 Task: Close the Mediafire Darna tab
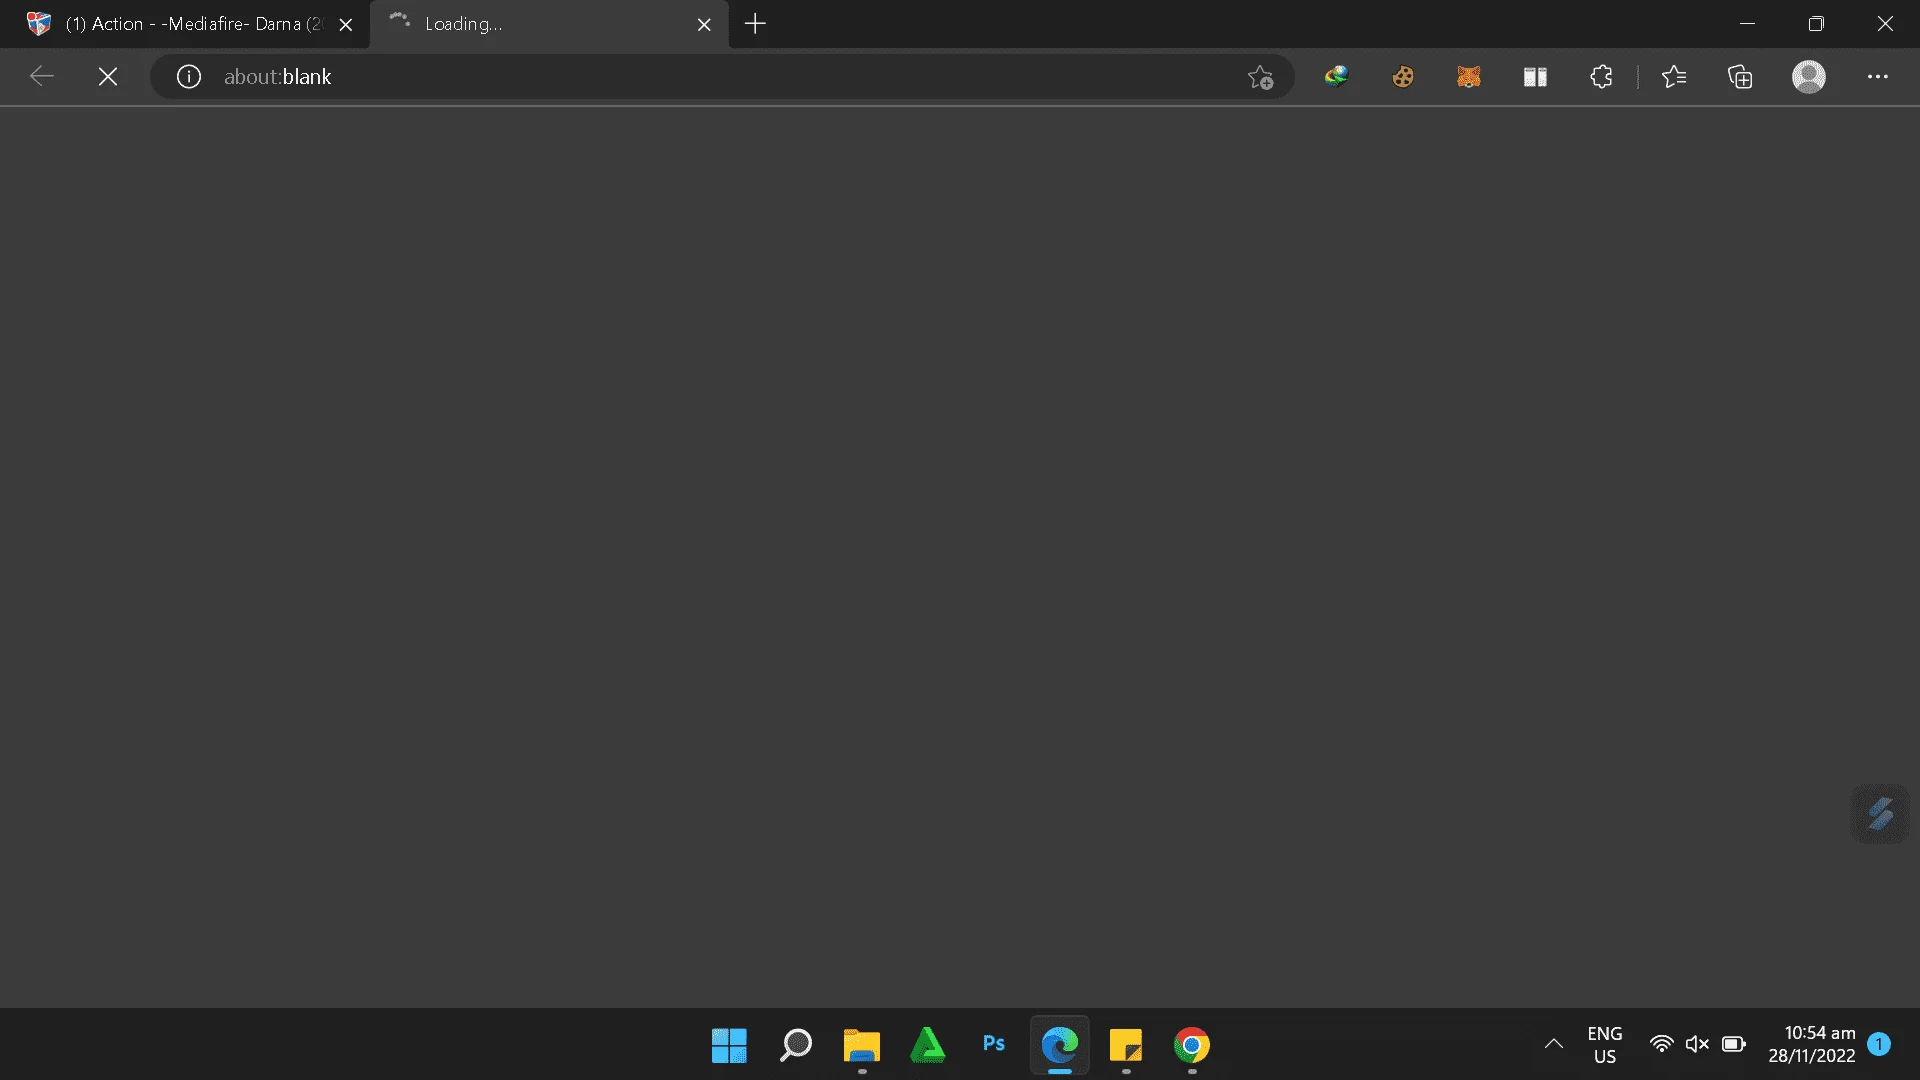(346, 25)
